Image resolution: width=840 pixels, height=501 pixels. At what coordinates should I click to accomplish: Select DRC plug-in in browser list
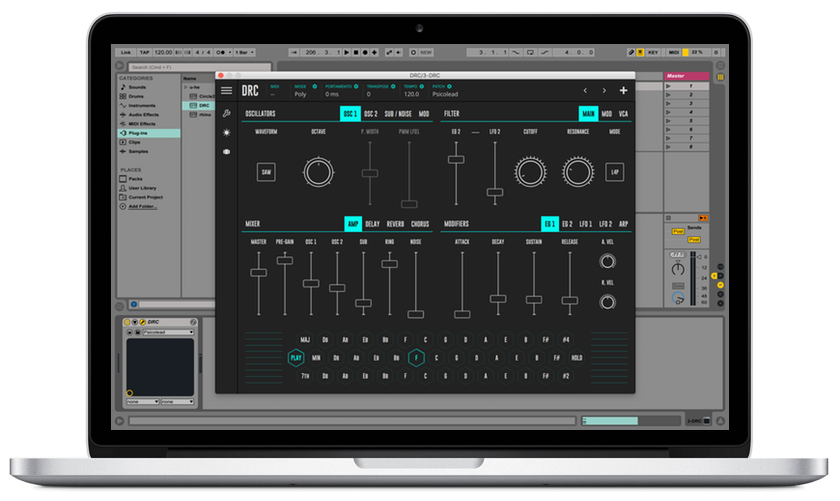(200, 106)
